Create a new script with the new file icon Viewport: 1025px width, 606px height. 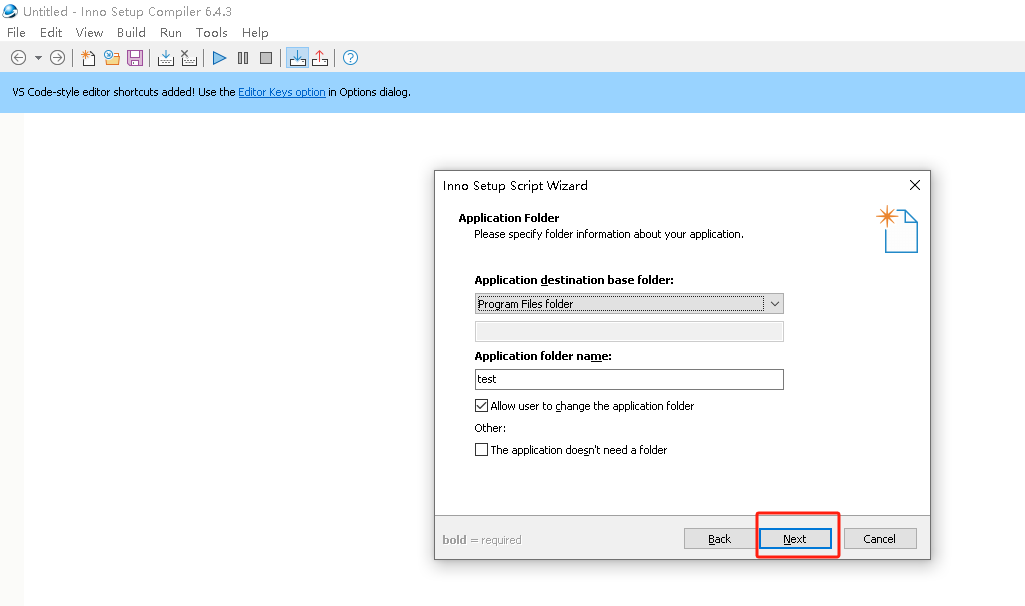click(x=88, y=57)
